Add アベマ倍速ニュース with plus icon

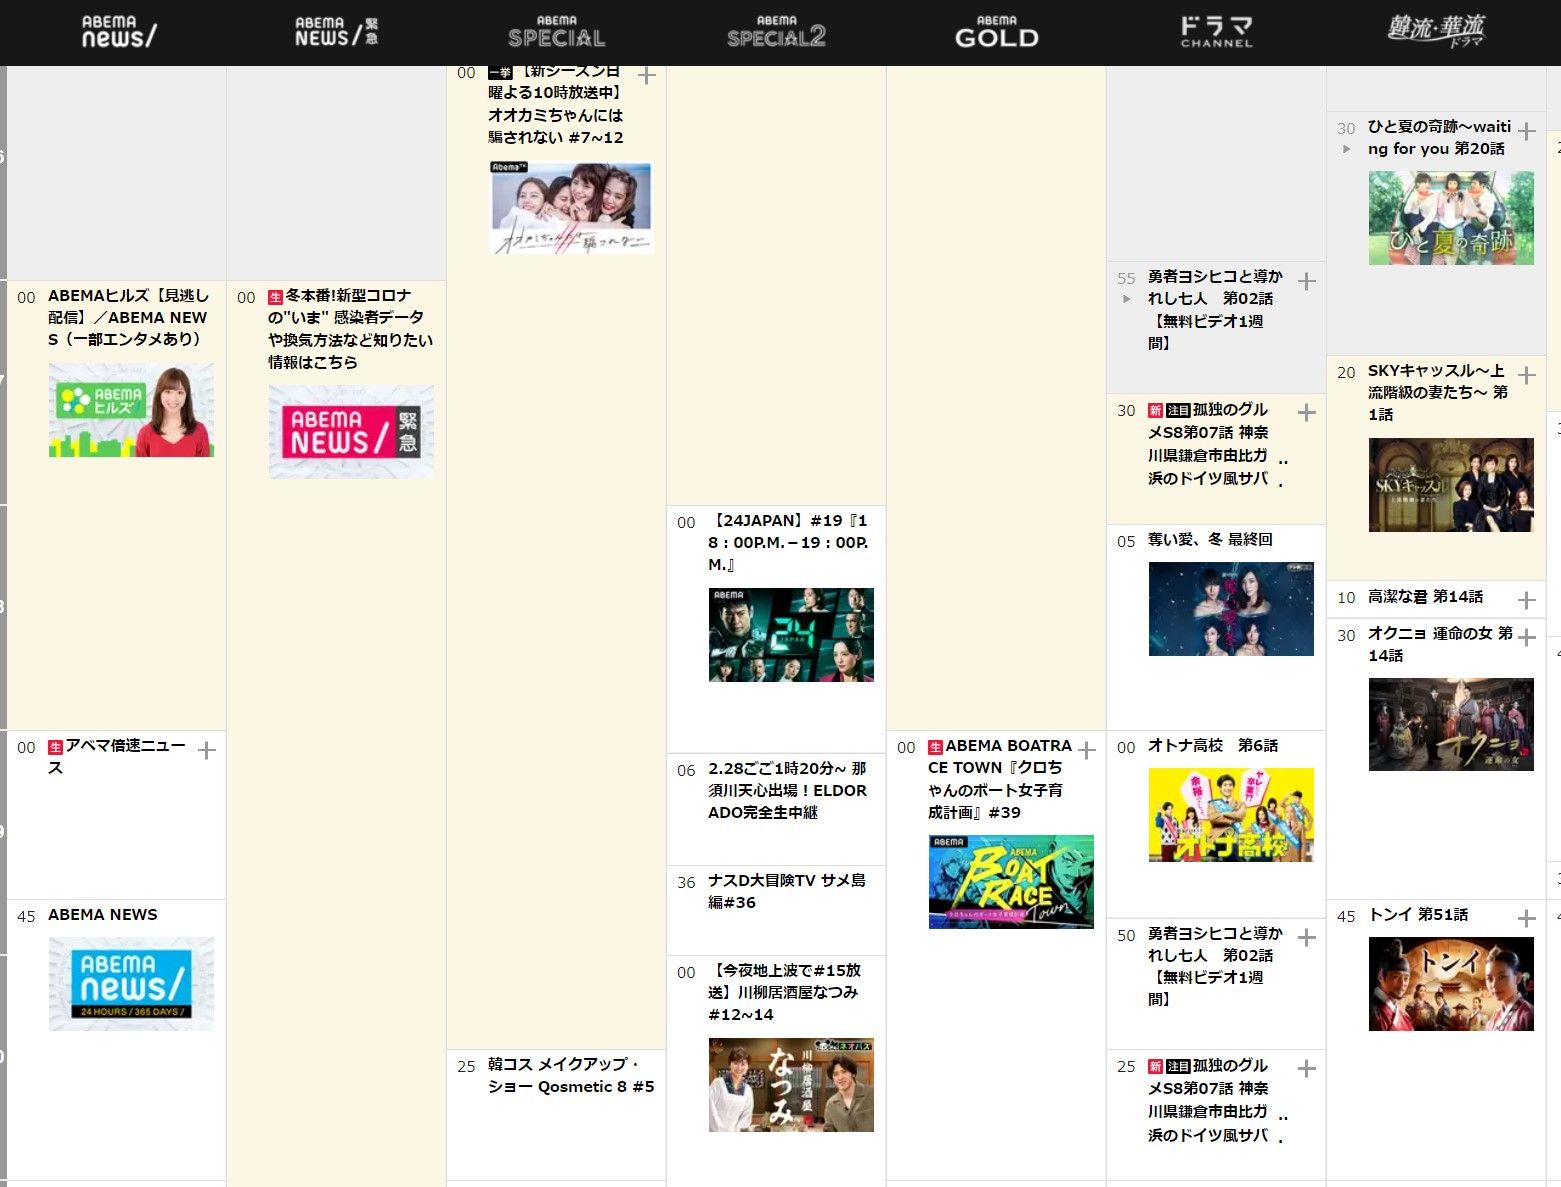point(206,750)
